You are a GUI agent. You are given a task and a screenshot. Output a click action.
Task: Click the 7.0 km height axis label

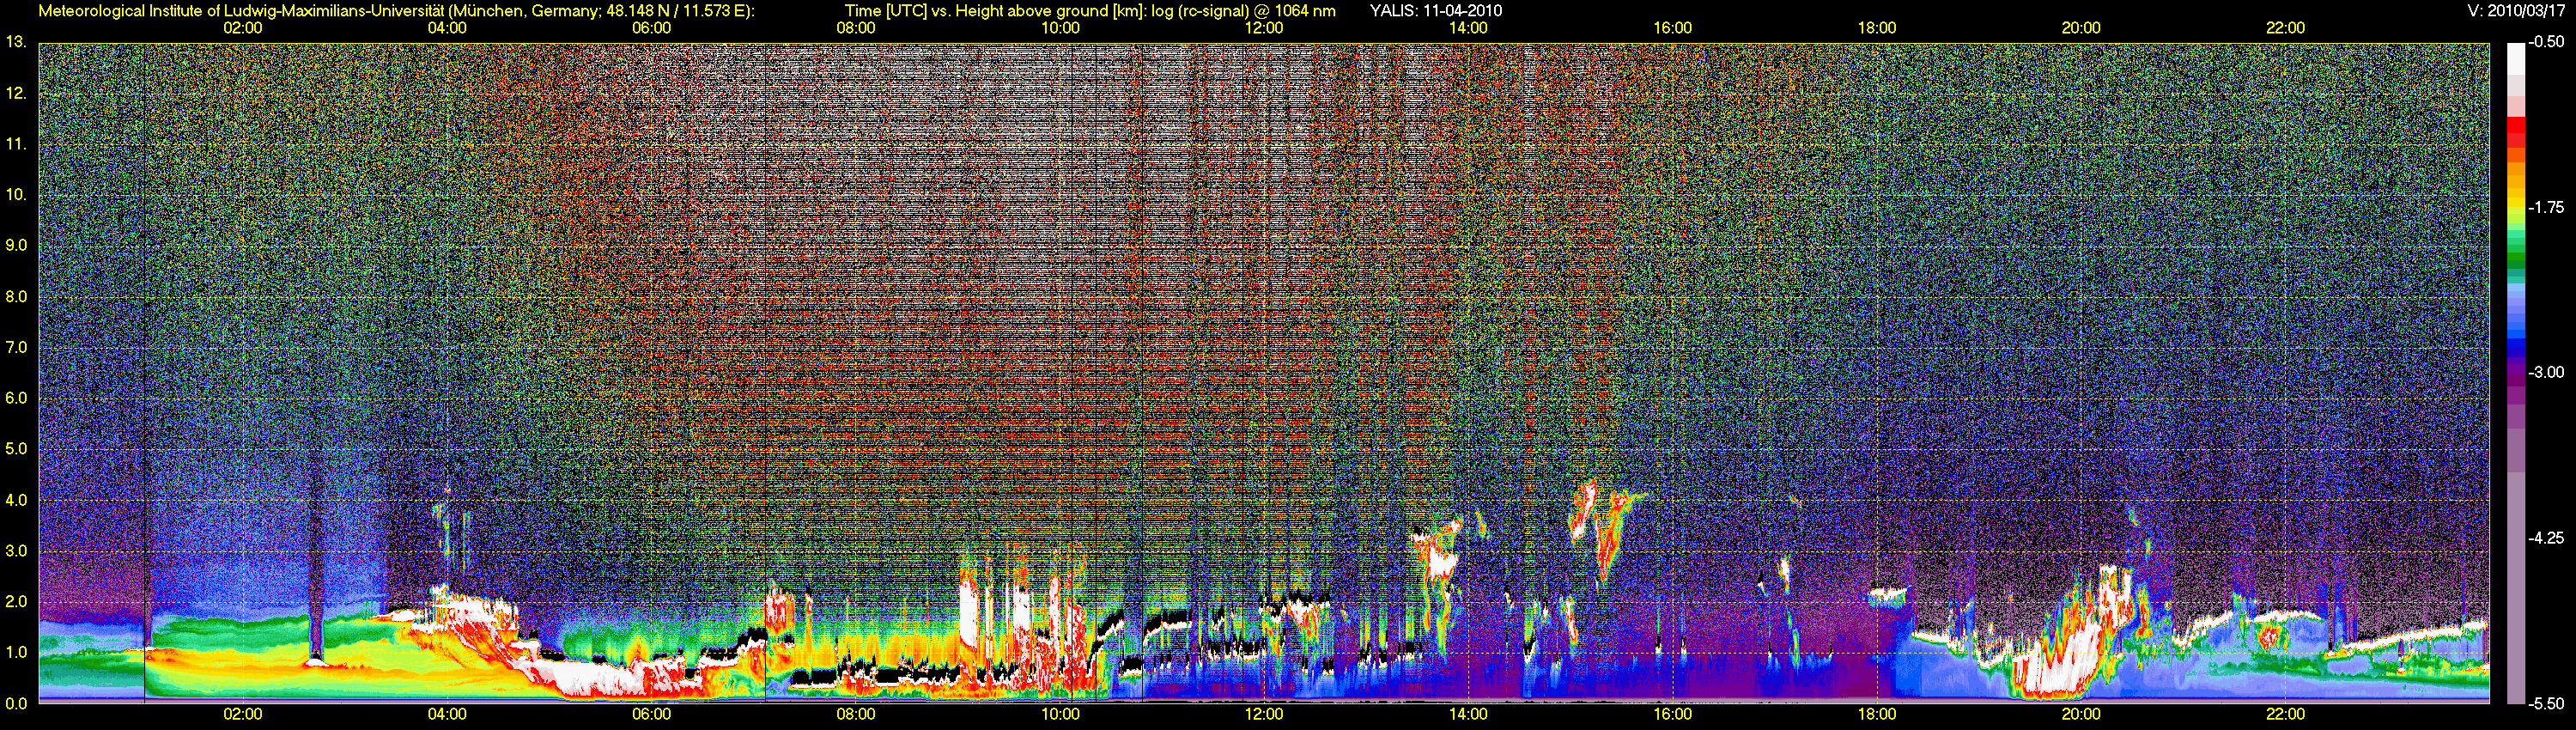16,348
